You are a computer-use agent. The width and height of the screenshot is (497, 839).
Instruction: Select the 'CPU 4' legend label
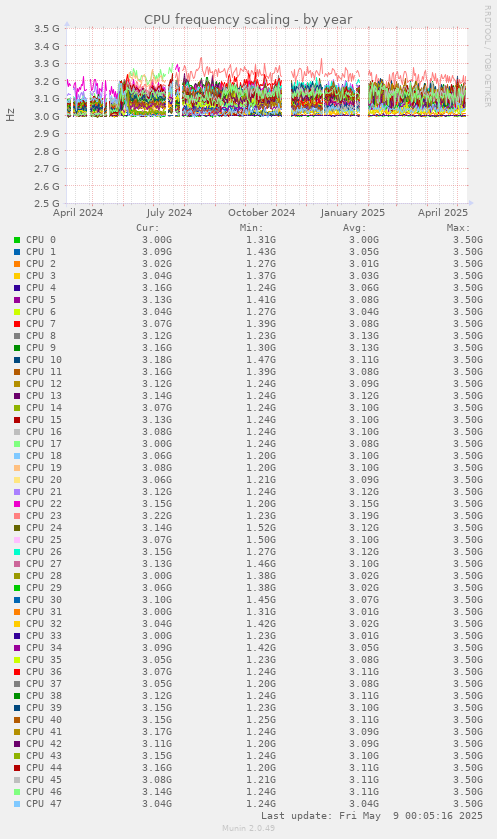(x=41, y=288)
